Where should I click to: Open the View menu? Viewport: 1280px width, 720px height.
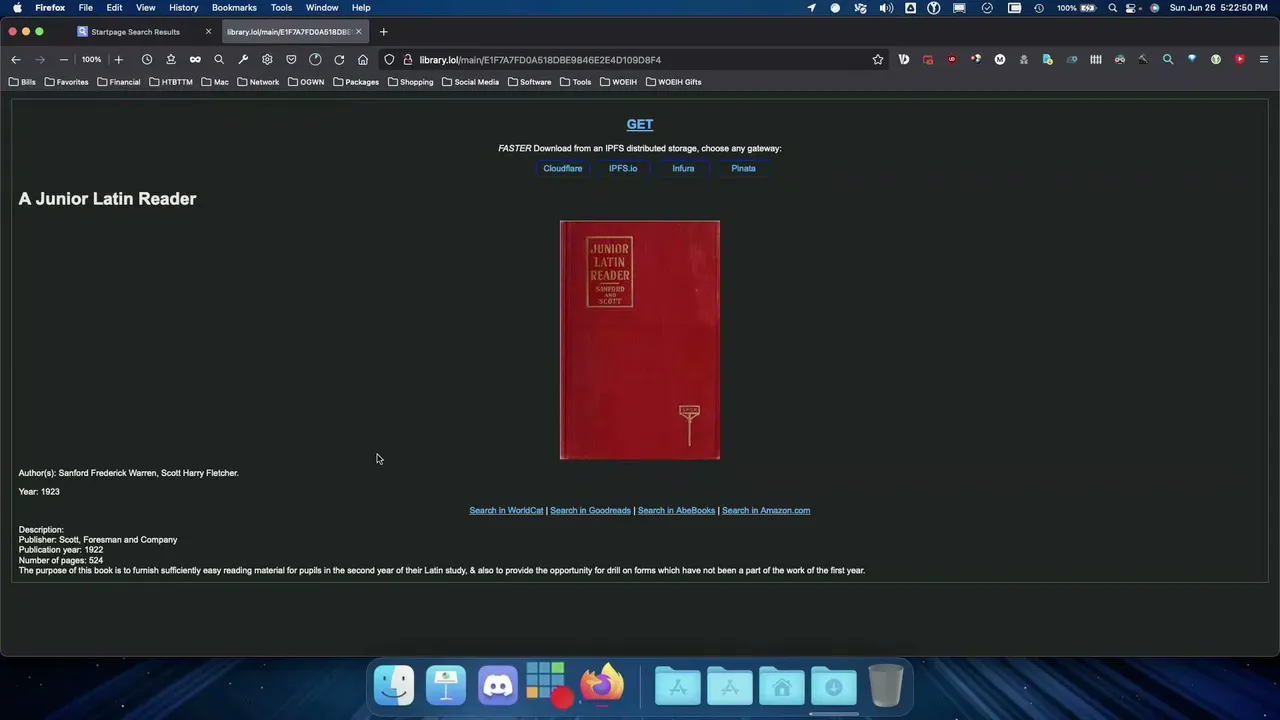[146, 8]
